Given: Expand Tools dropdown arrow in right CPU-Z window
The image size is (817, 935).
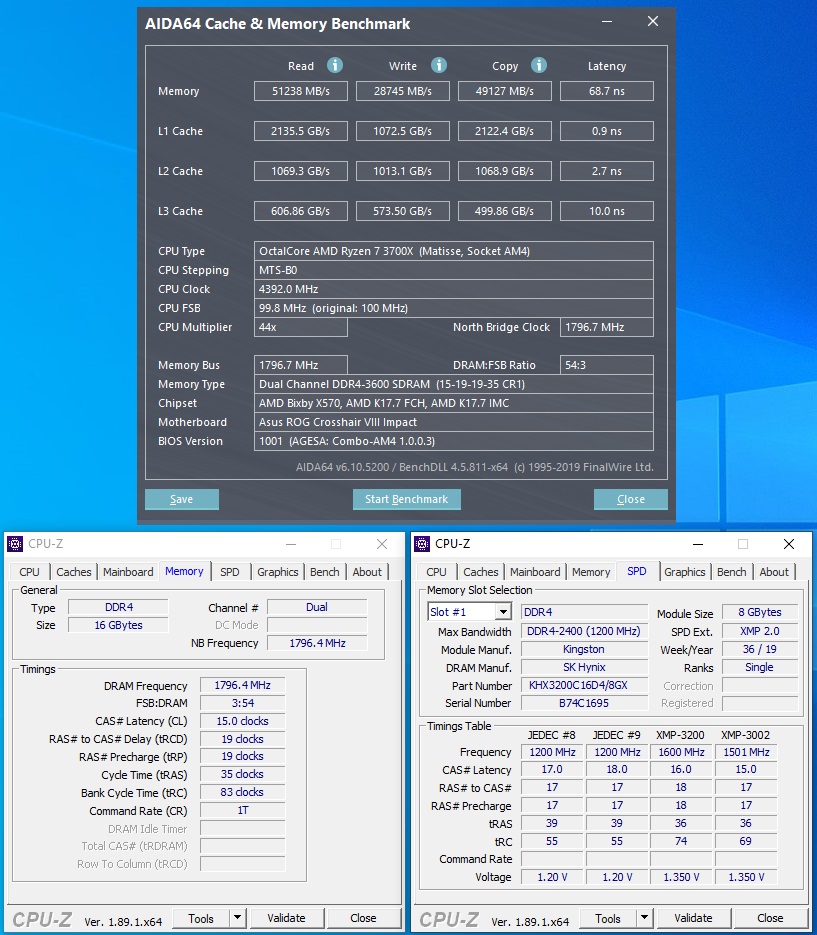Looking at the screenshot, I should pyautogui.click(x=644, y=918).
